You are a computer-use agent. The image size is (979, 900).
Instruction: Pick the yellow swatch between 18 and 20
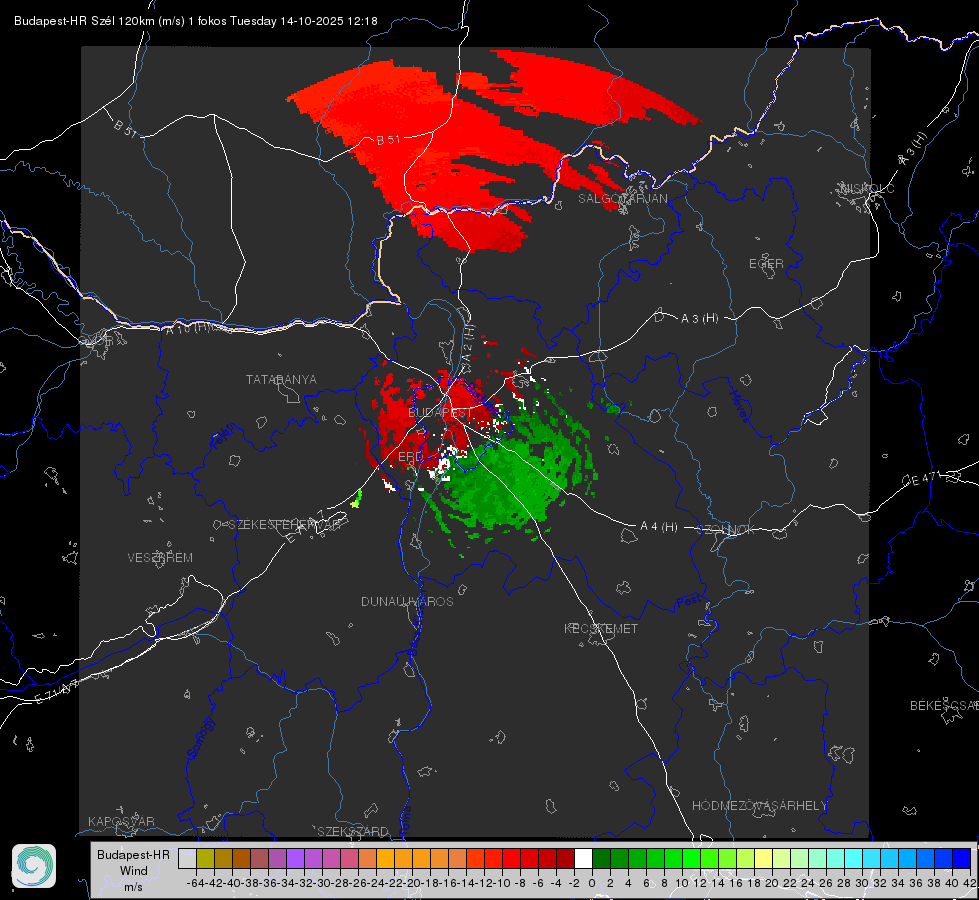tap(763, 858)
